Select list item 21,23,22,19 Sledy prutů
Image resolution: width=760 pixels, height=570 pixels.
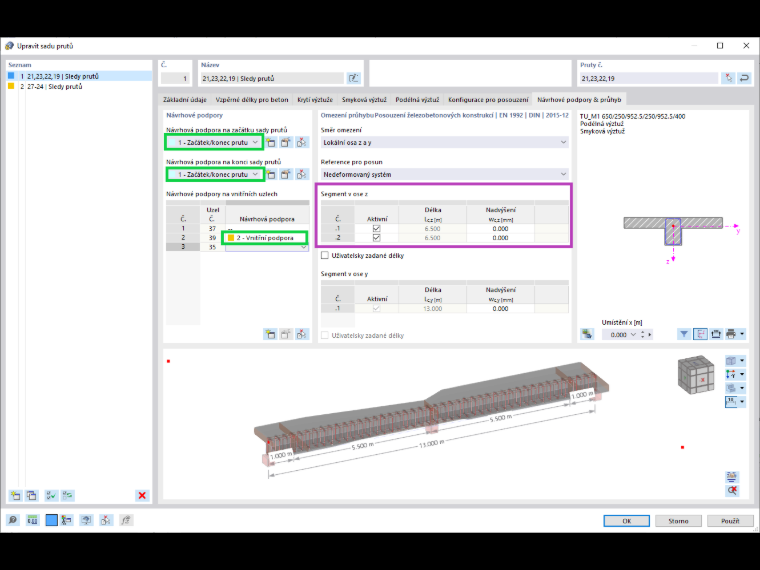[79, 76]
